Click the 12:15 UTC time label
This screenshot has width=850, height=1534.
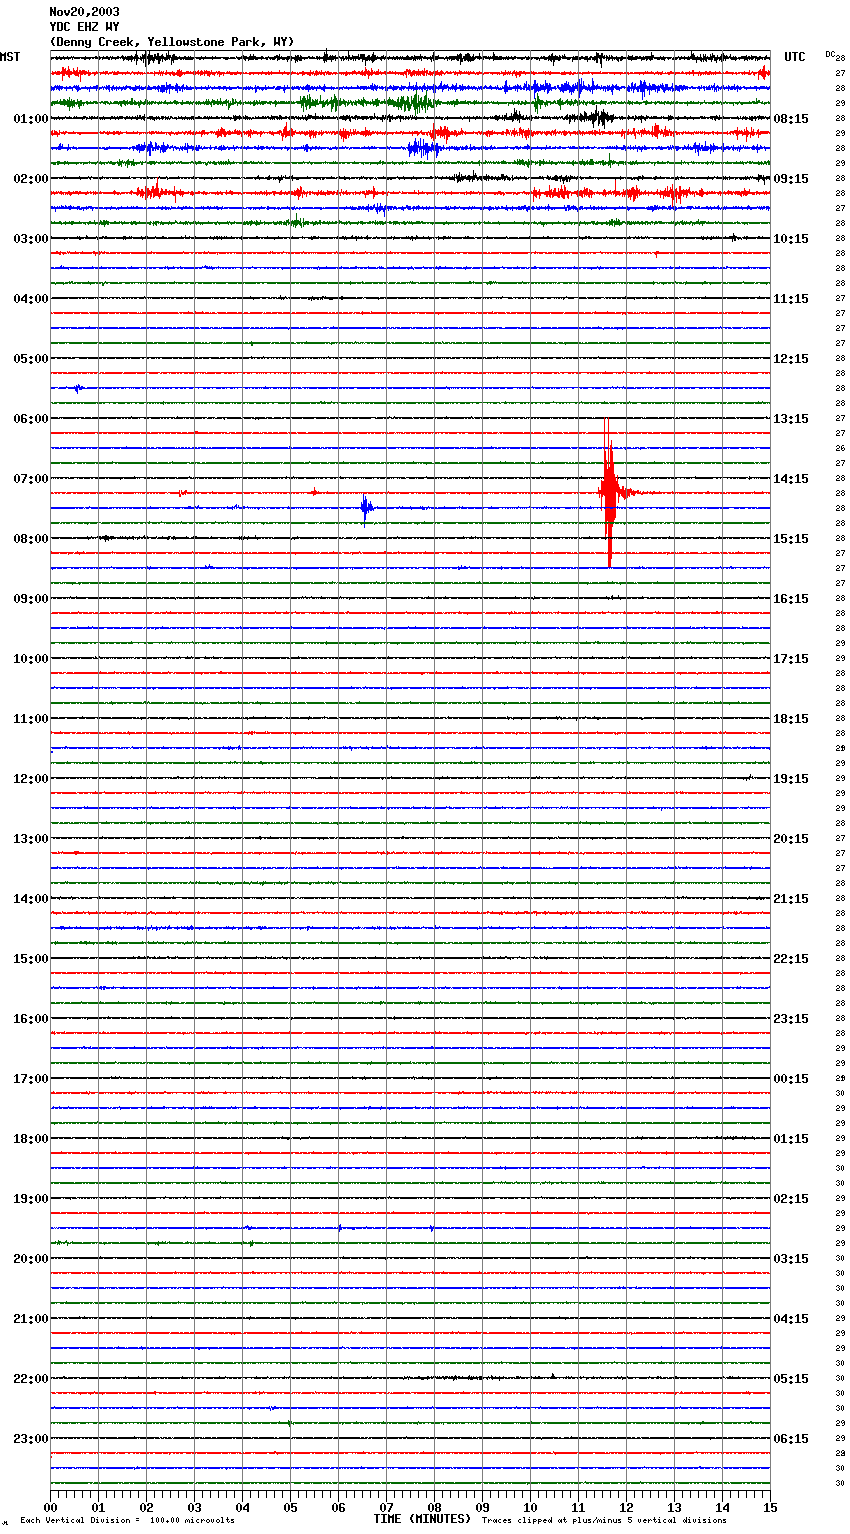tap(791, 359)
